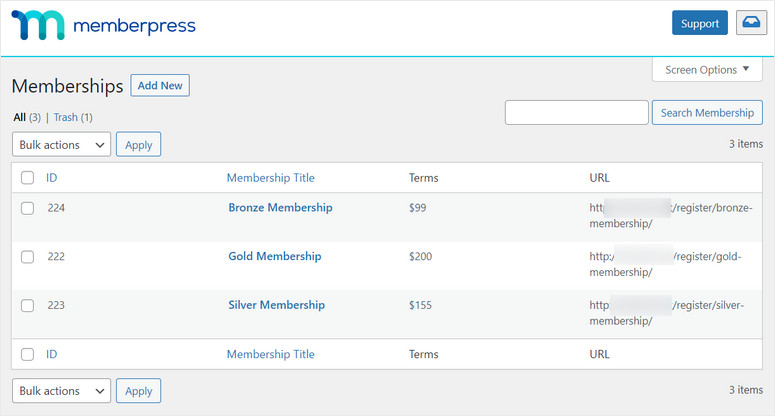This screenshot has height=416, width=775.
Task: Sort by the top ID column header
Action: [52, 178]
